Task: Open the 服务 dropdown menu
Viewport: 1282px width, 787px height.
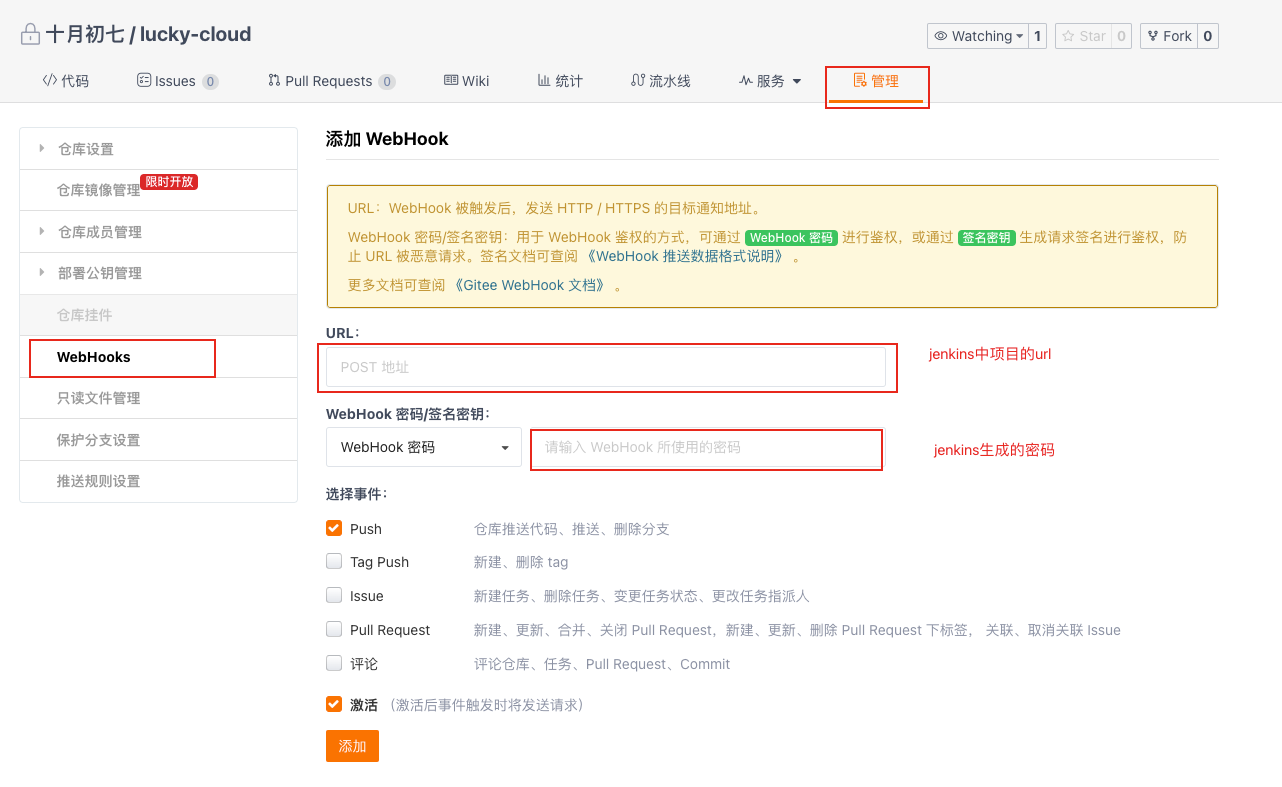Action: point(797,81)
